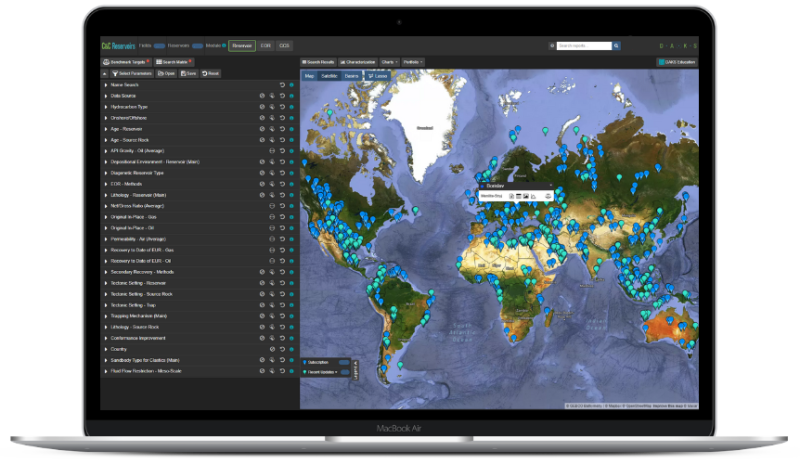Switch to the EOR module tab
The height and width of the screenshot is (464, 800).
pyautogui.click(x=264, y=46)
